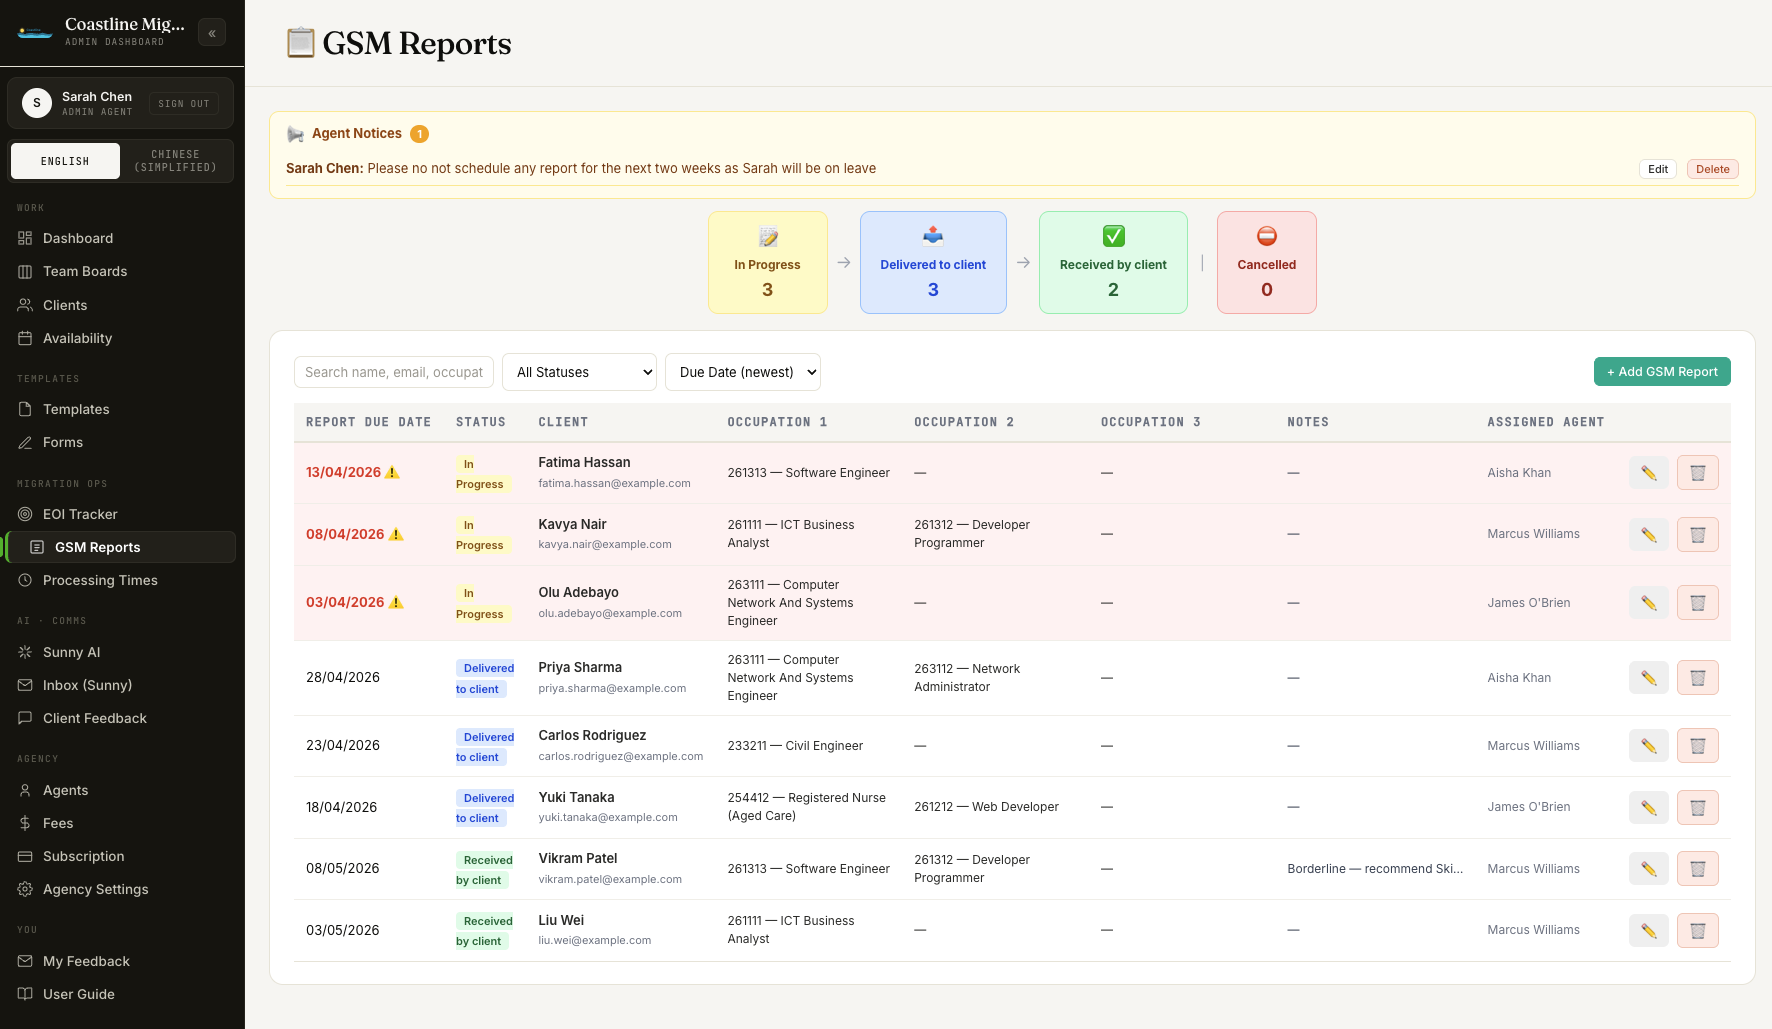Click the Sign Out button
The height and width of the screenshot is (1029, 1772).
(184, 103)
